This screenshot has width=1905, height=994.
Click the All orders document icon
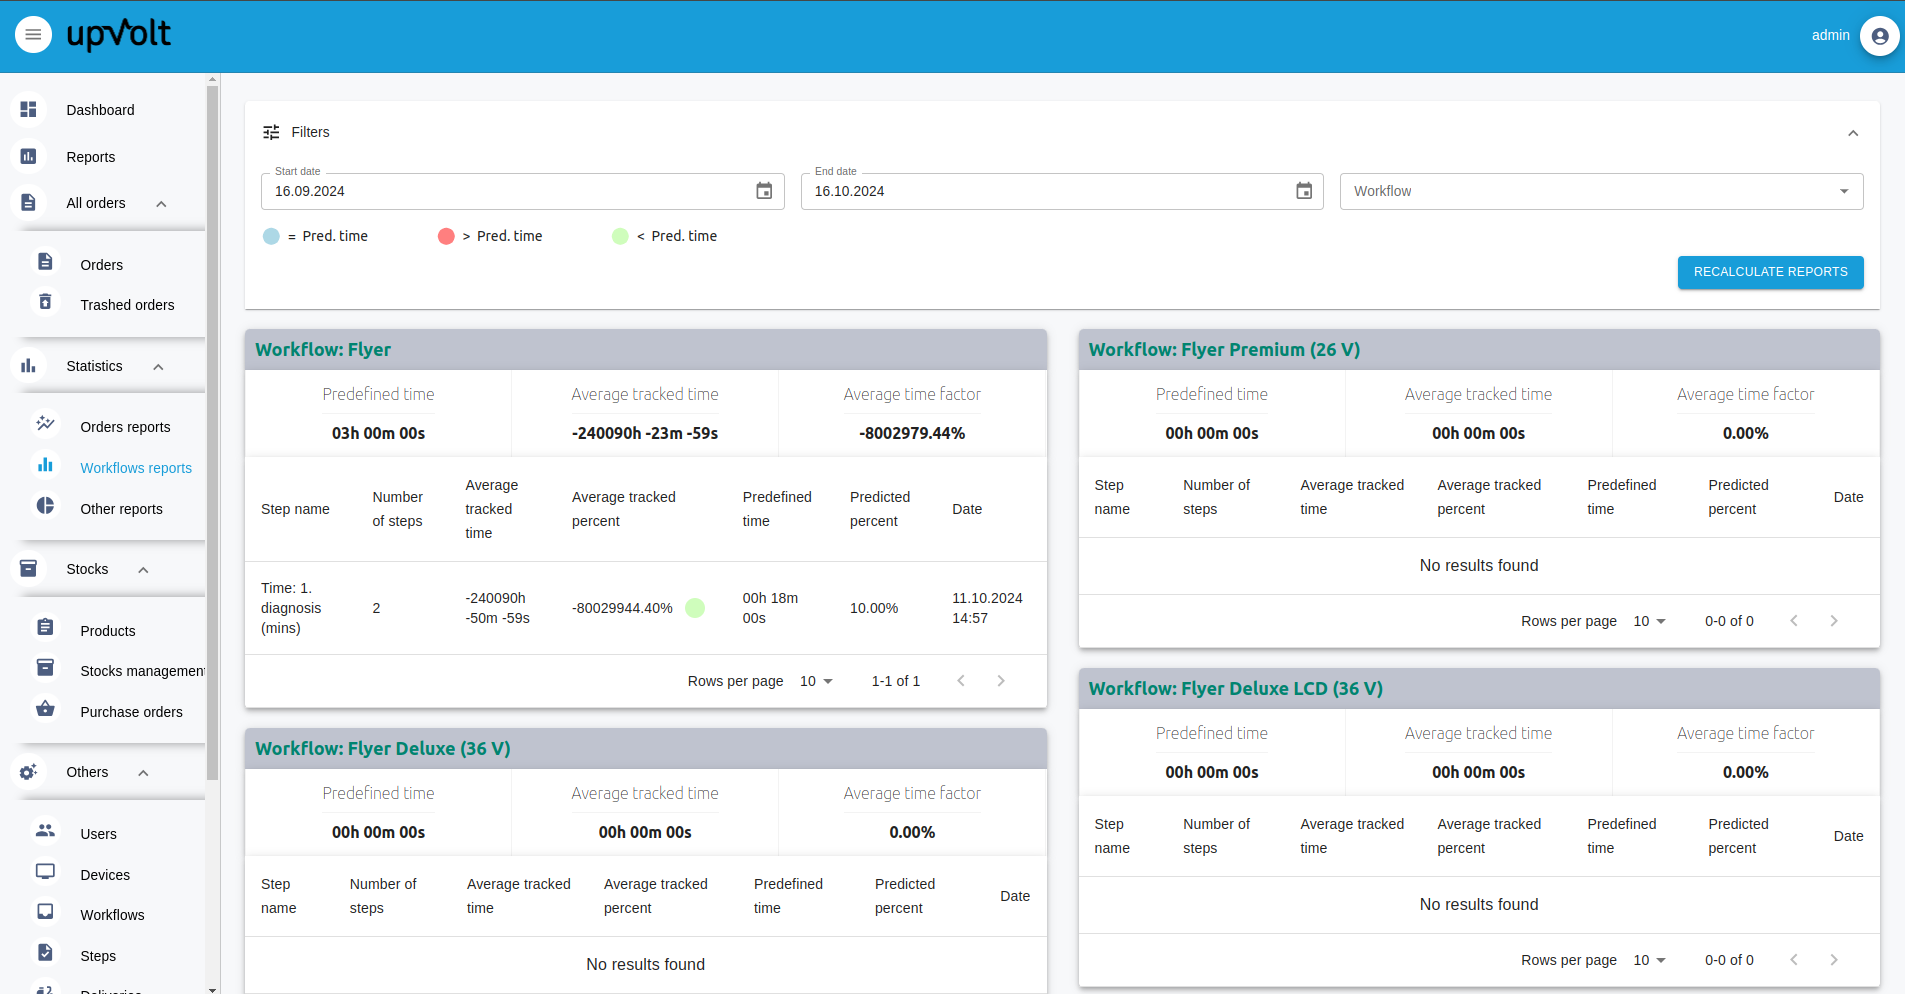pos(28,202)
